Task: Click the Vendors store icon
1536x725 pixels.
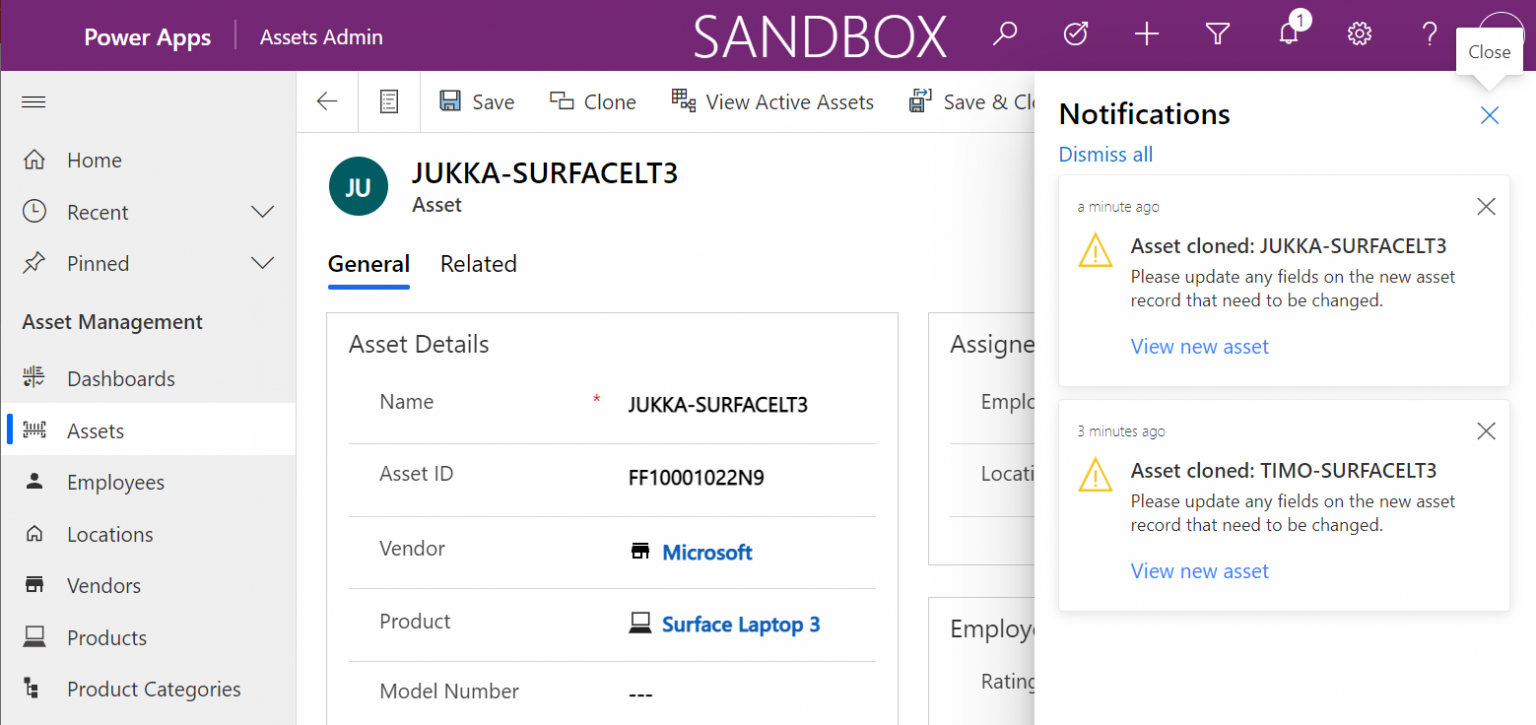Action: [34, 585]
